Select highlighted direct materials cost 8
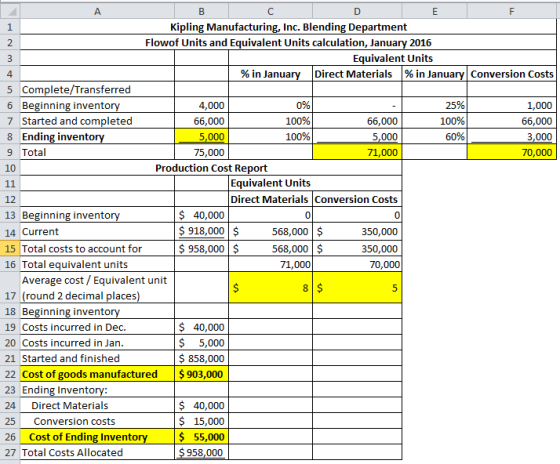560x464 pixels. click(270, 288)
